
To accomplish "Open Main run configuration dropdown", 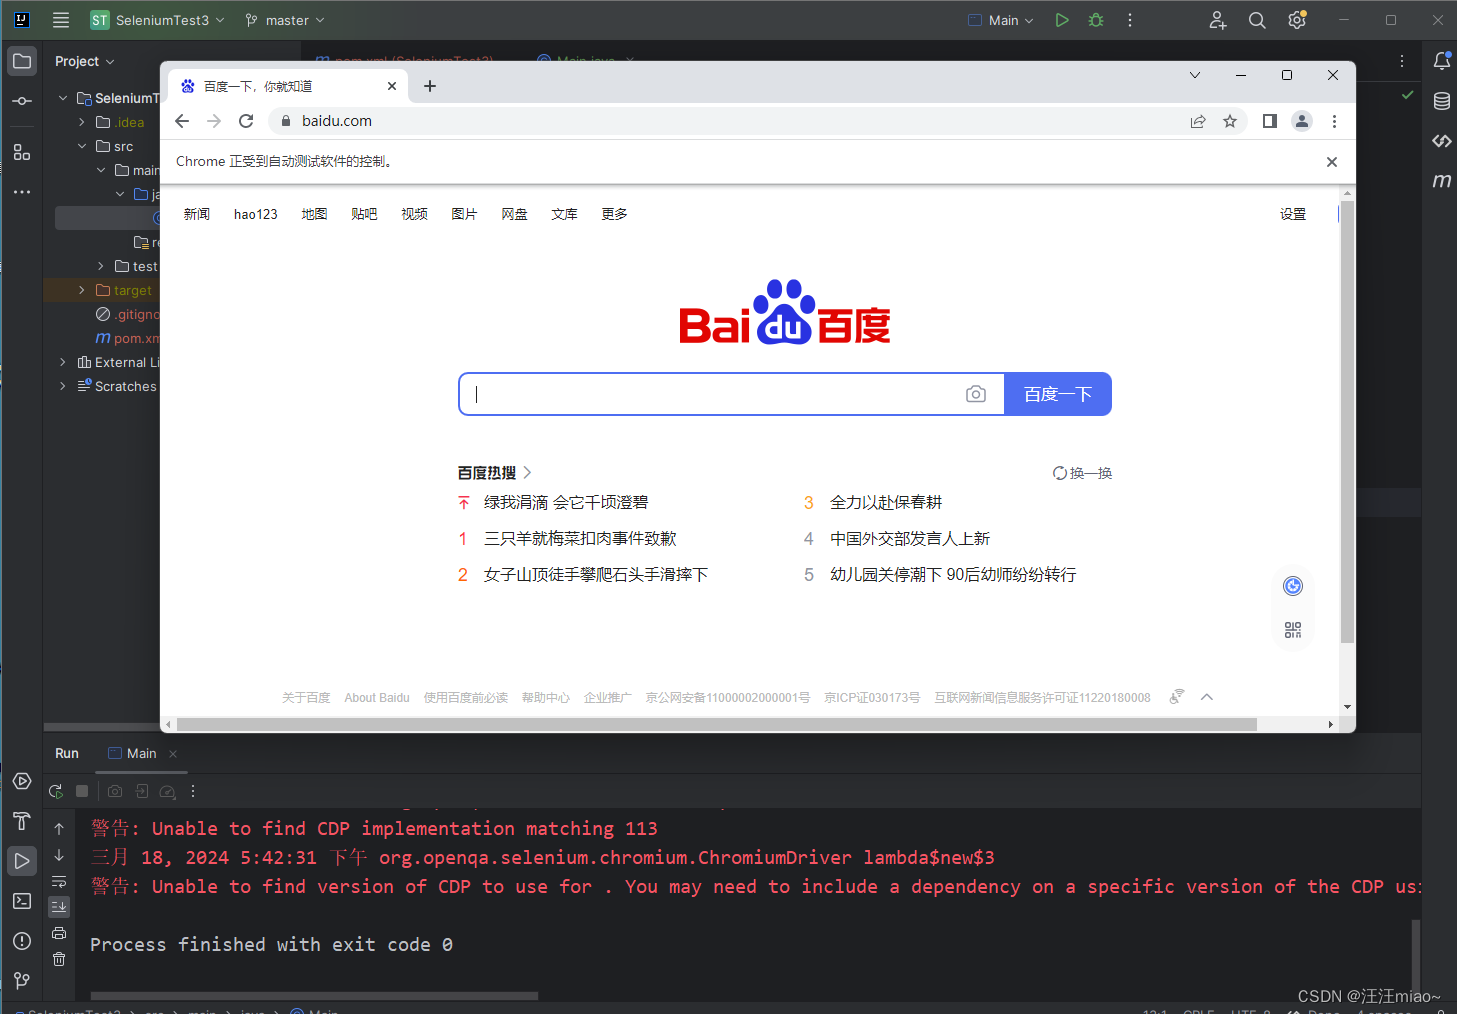I will point(1001,20).
